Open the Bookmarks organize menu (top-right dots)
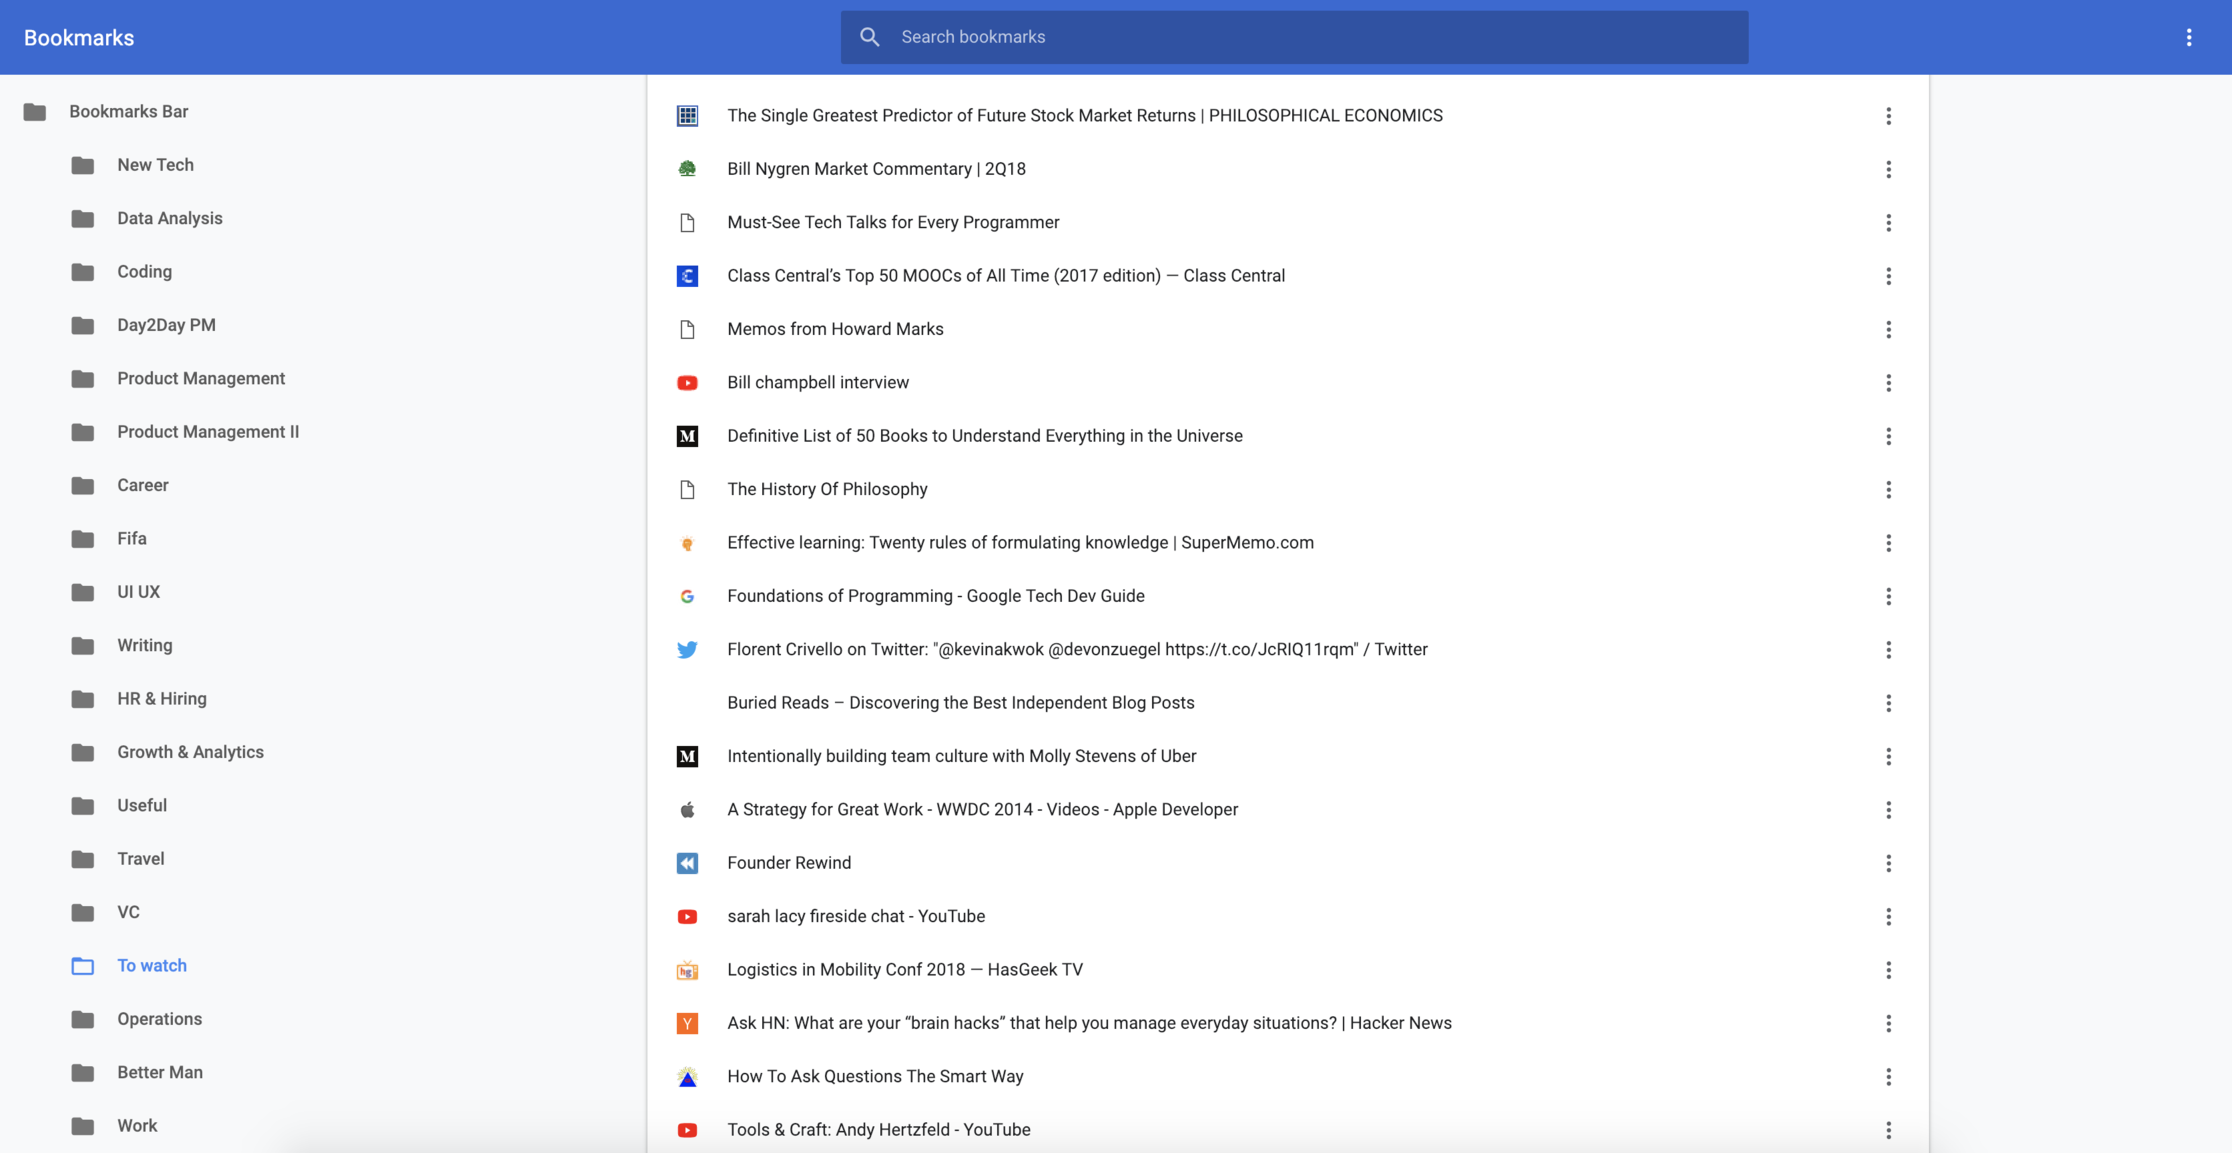This screenshot has height=1153, width=2232. coord(2188,37)
